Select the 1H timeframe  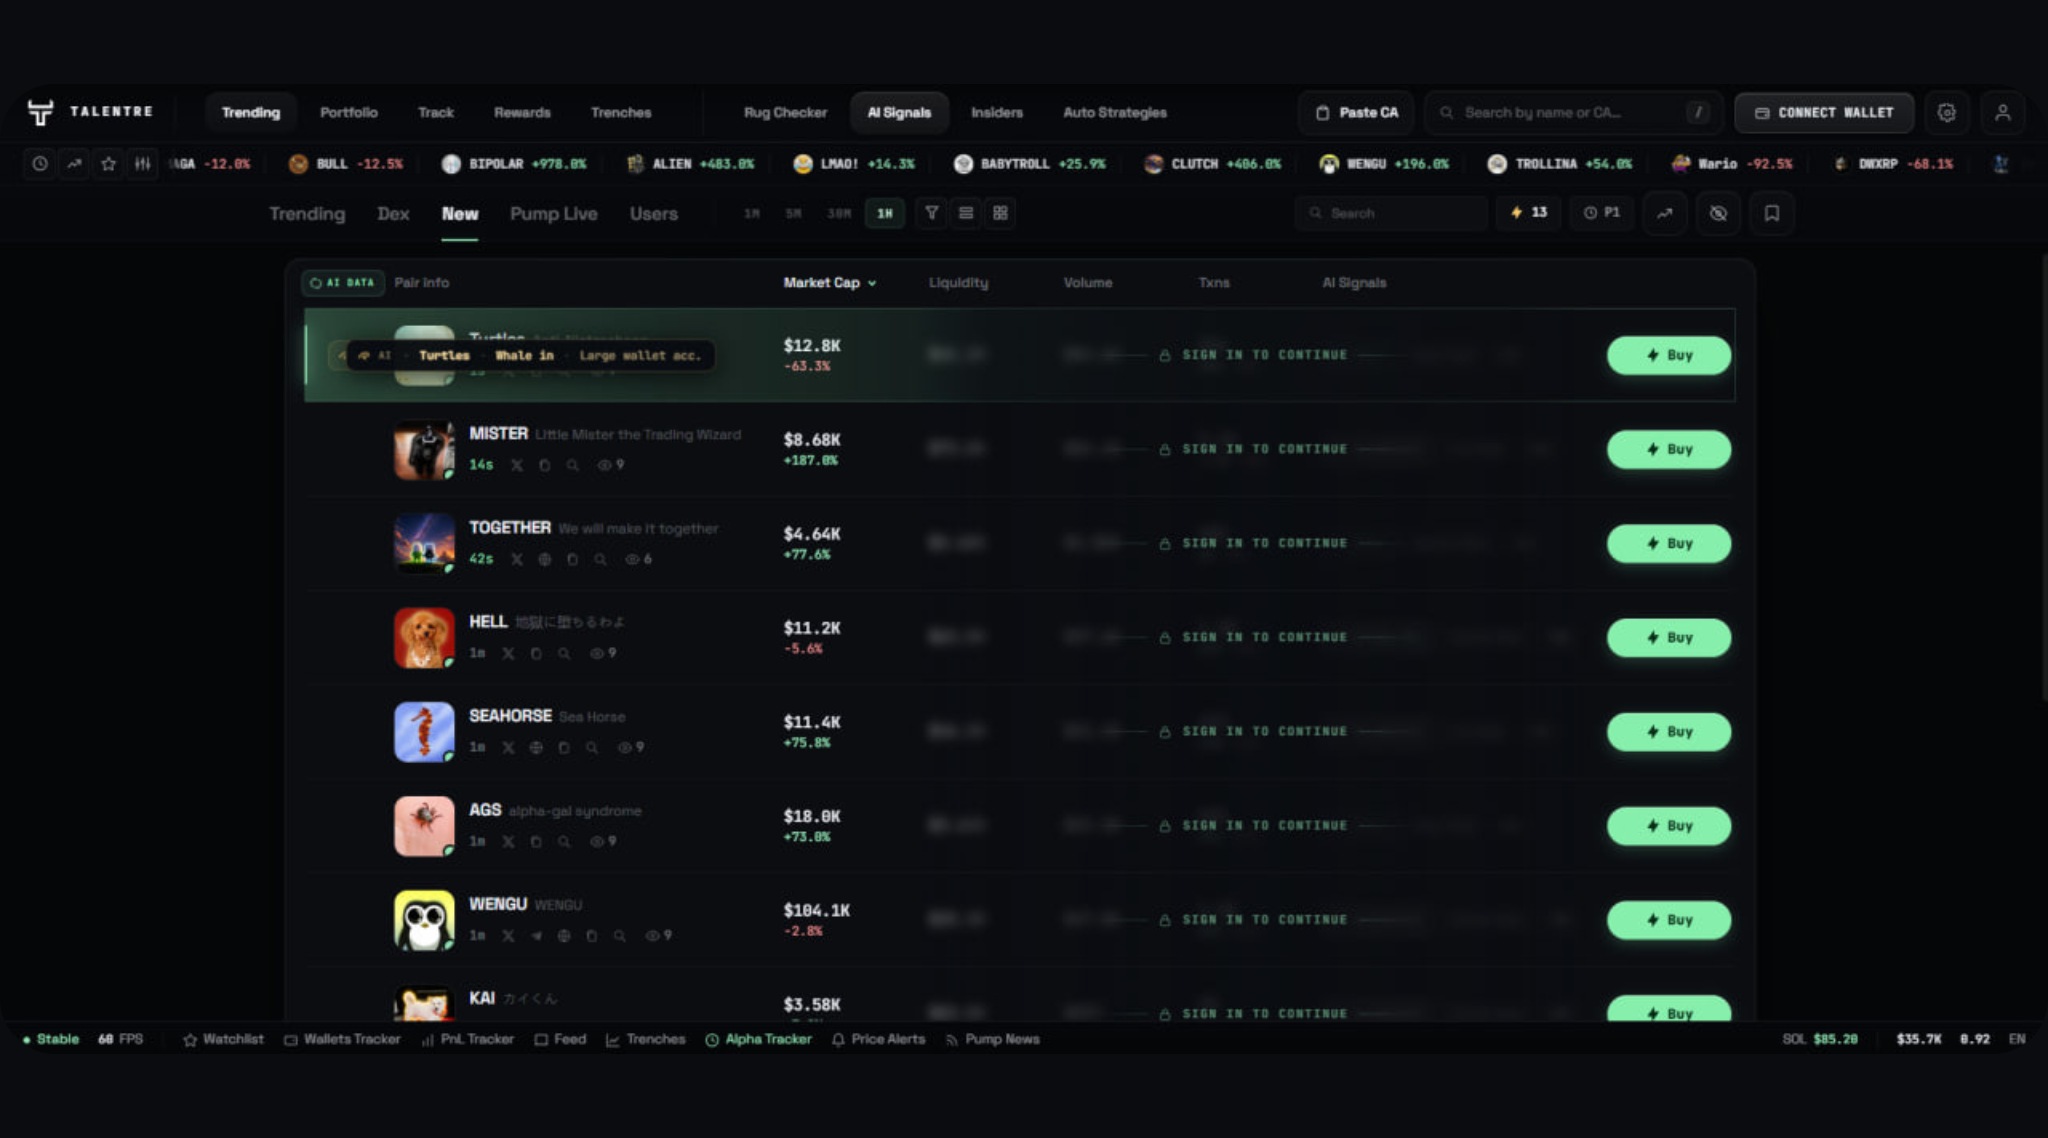point(885,213)
